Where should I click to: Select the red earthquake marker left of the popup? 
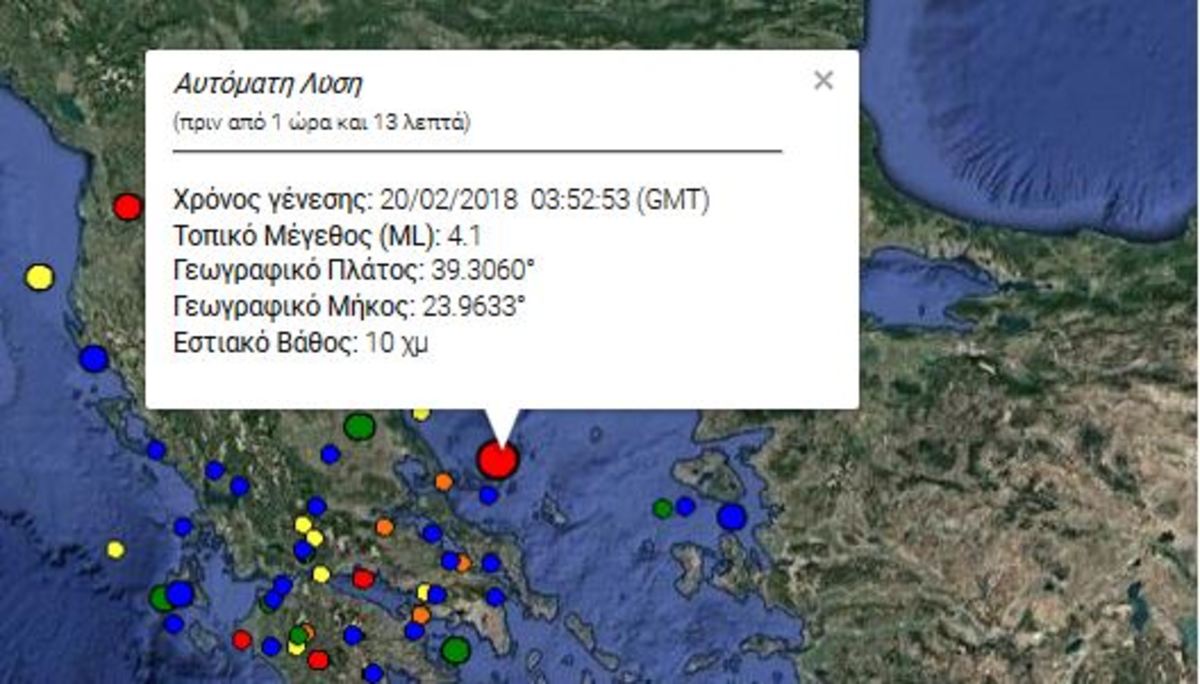[127, 207]
